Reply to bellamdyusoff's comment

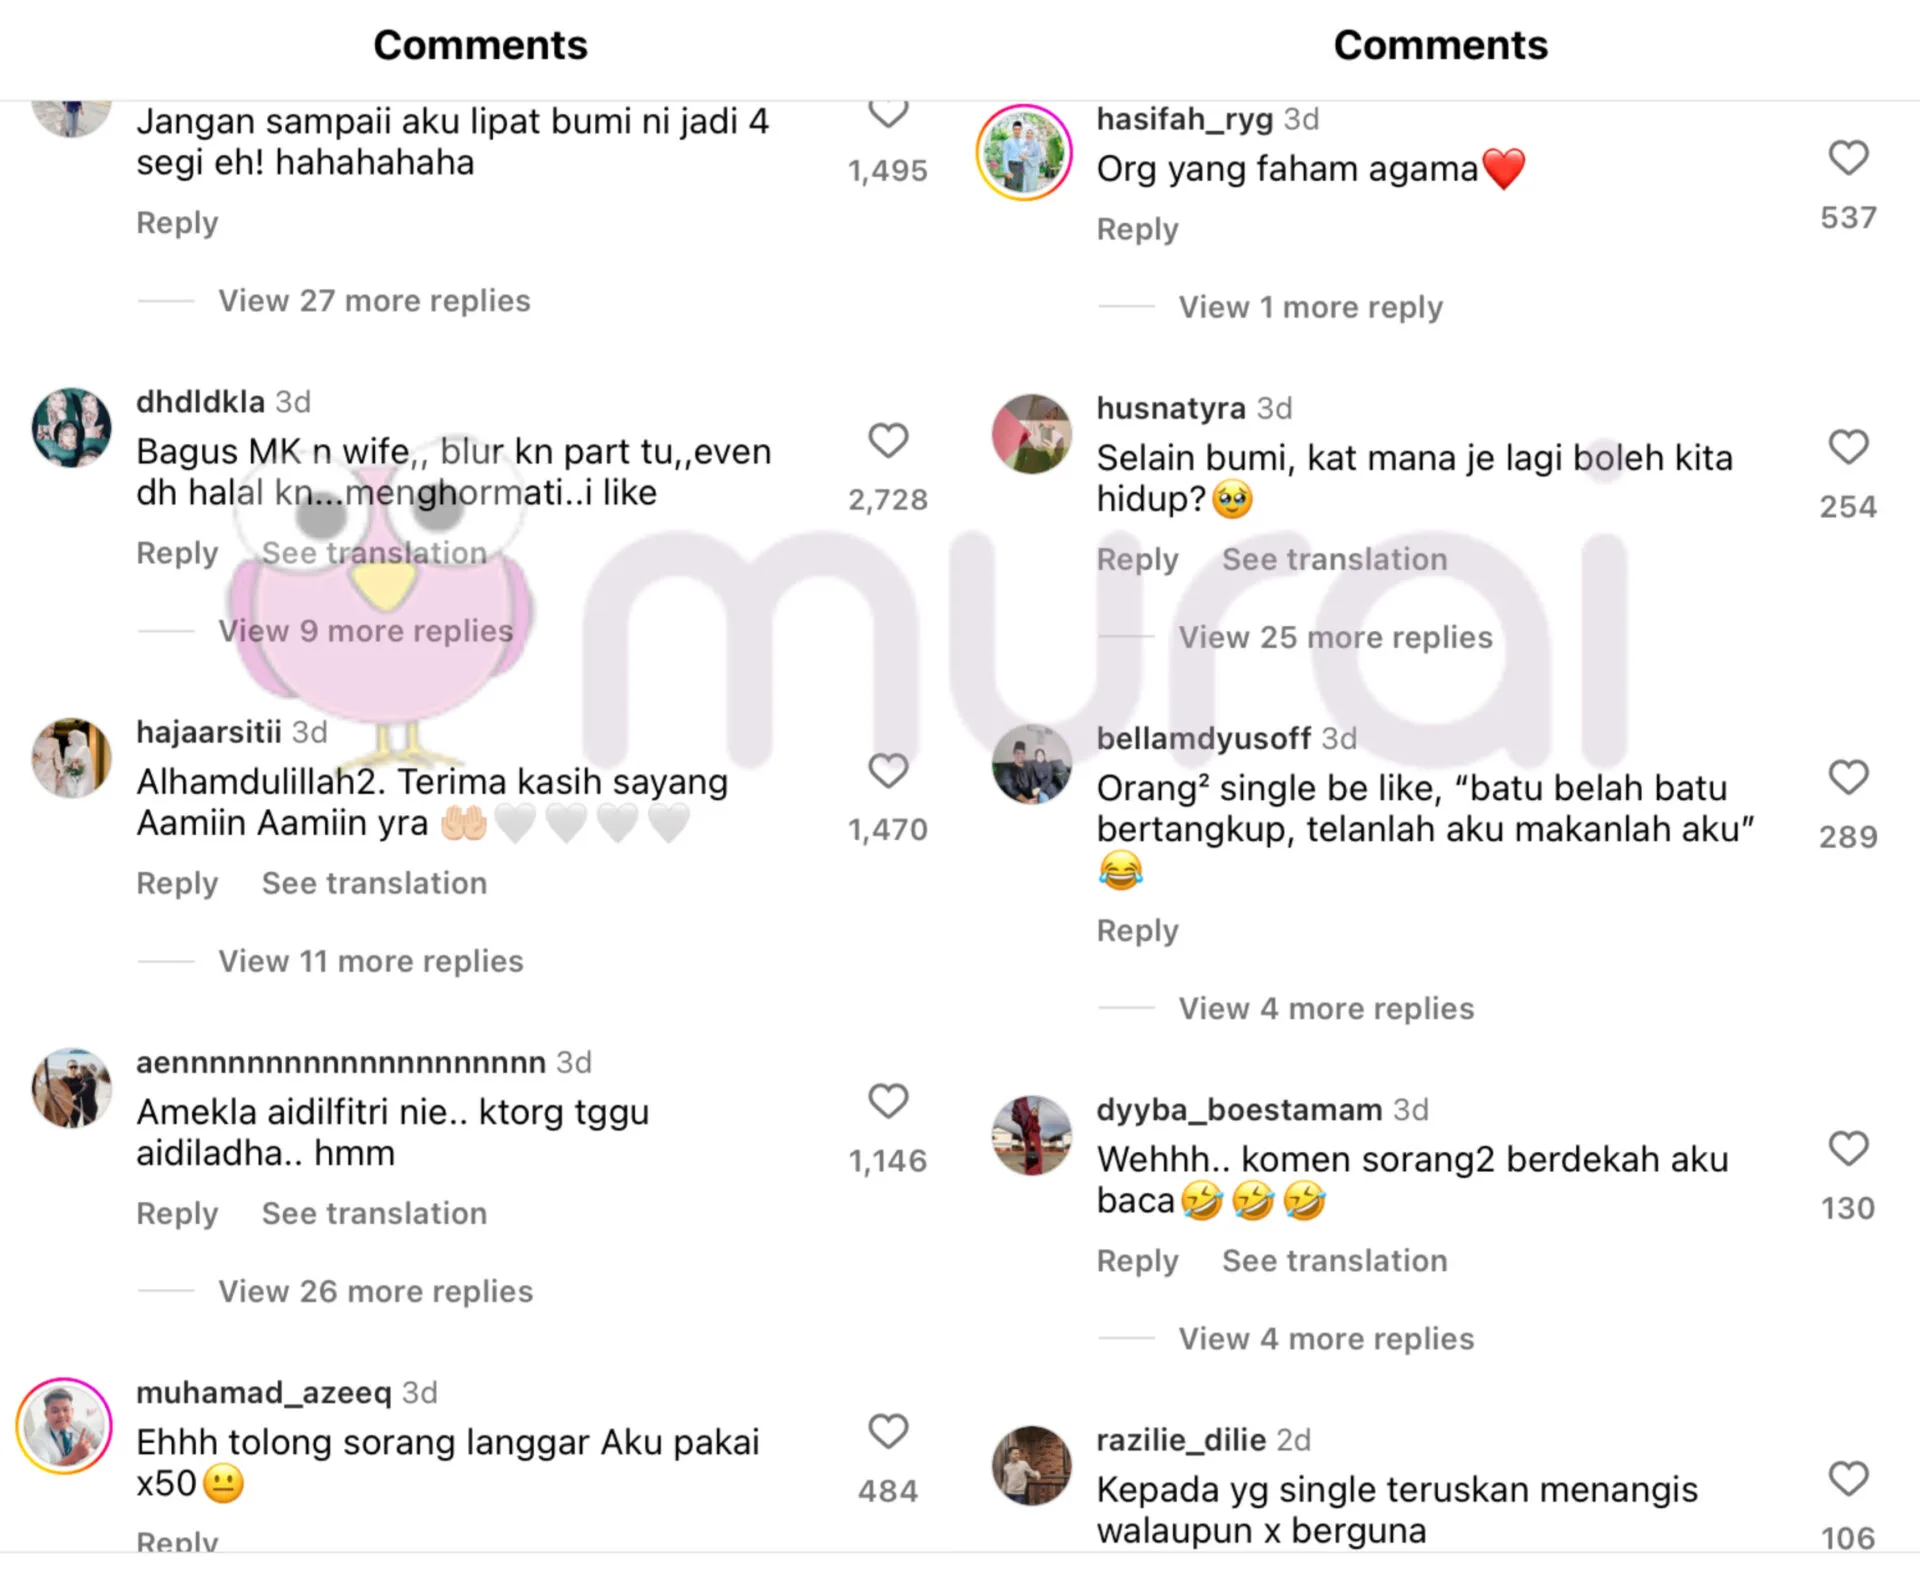point(1137,930)
